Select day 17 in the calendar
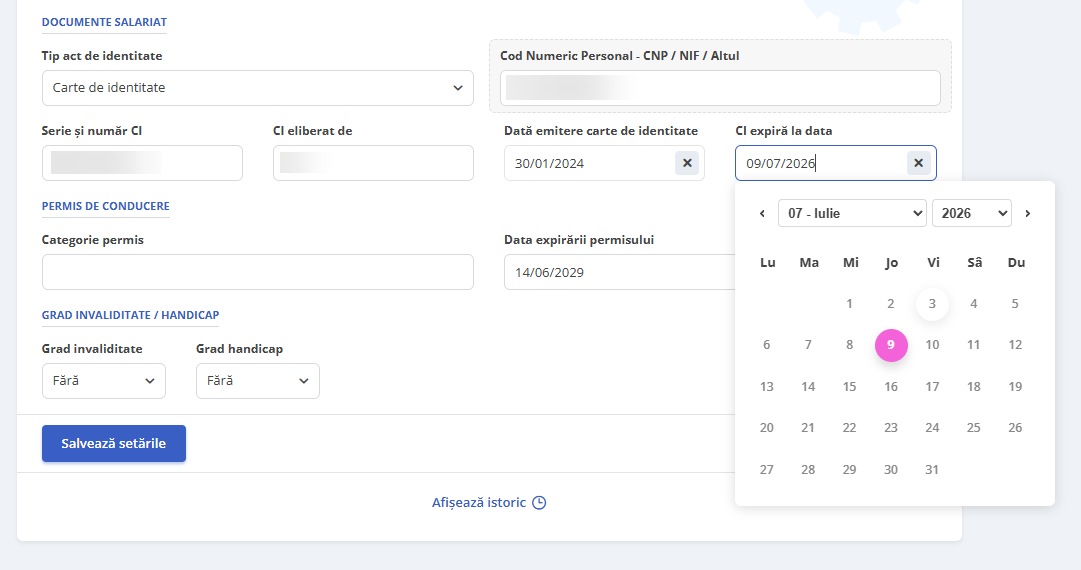 coord(932,387)
